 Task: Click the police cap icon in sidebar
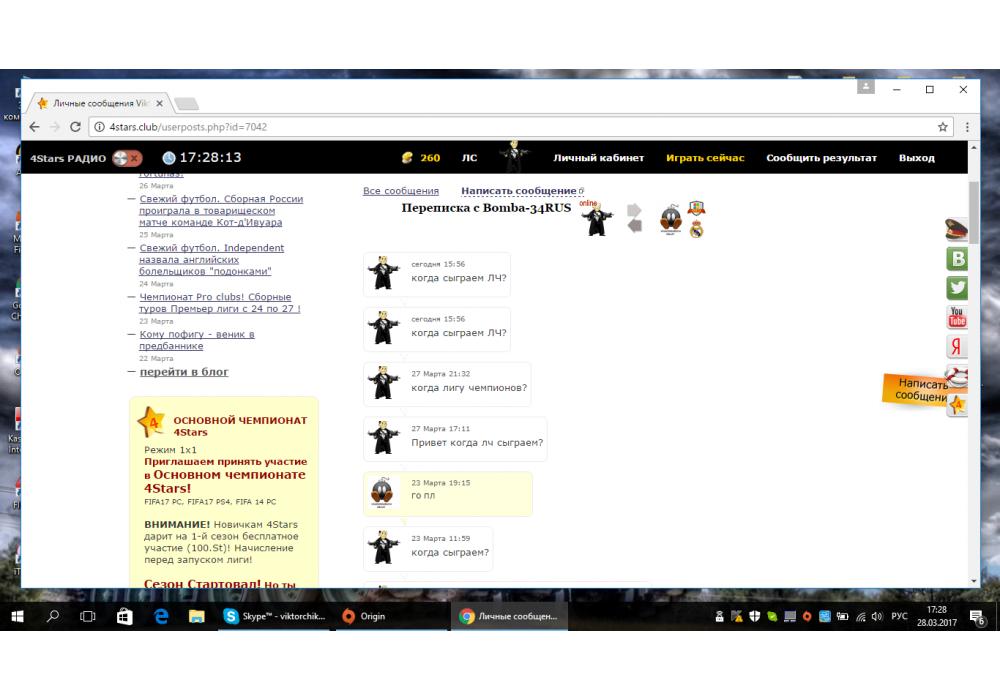[957, 230]
